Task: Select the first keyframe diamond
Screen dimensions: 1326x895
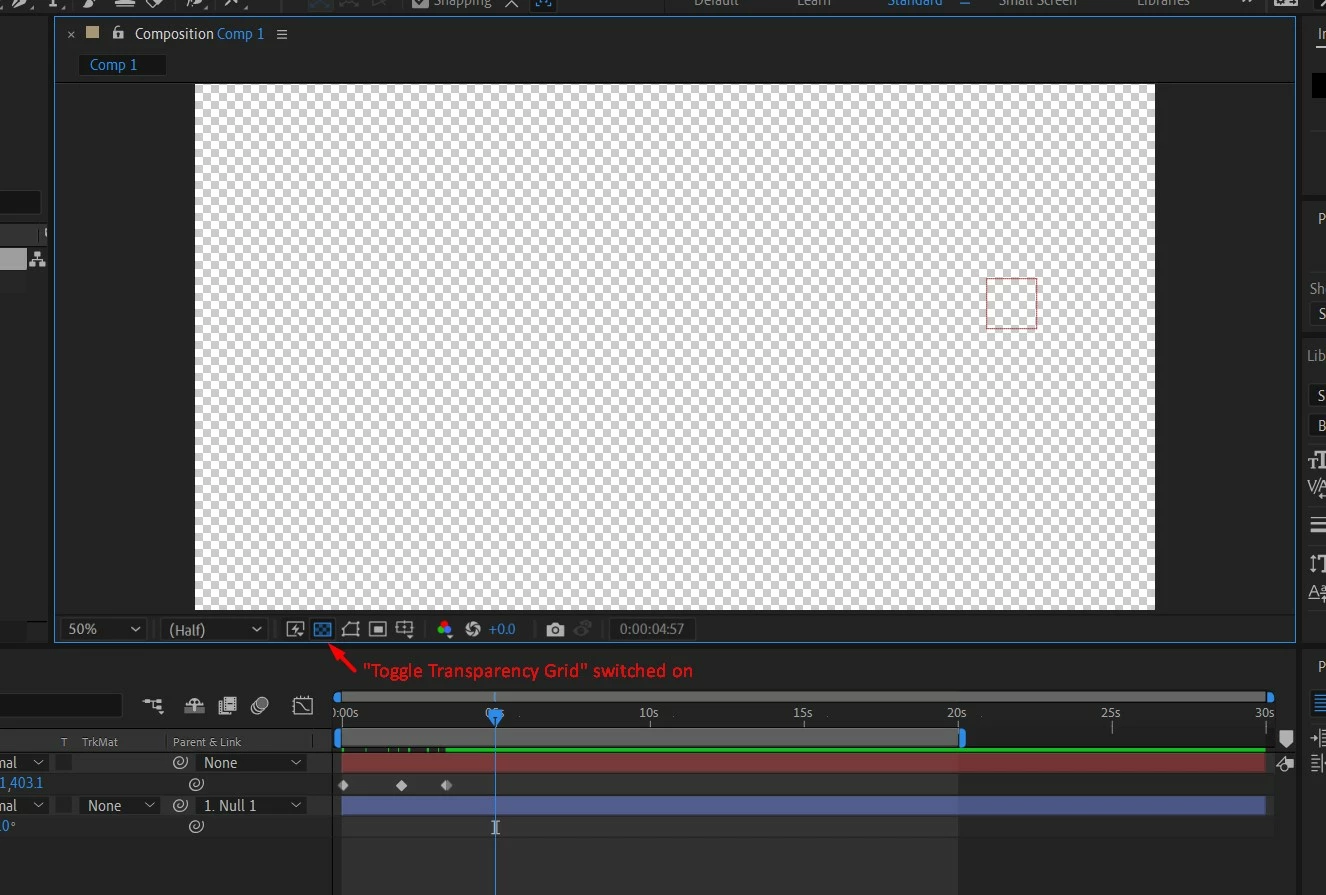Action: (344, 786)
